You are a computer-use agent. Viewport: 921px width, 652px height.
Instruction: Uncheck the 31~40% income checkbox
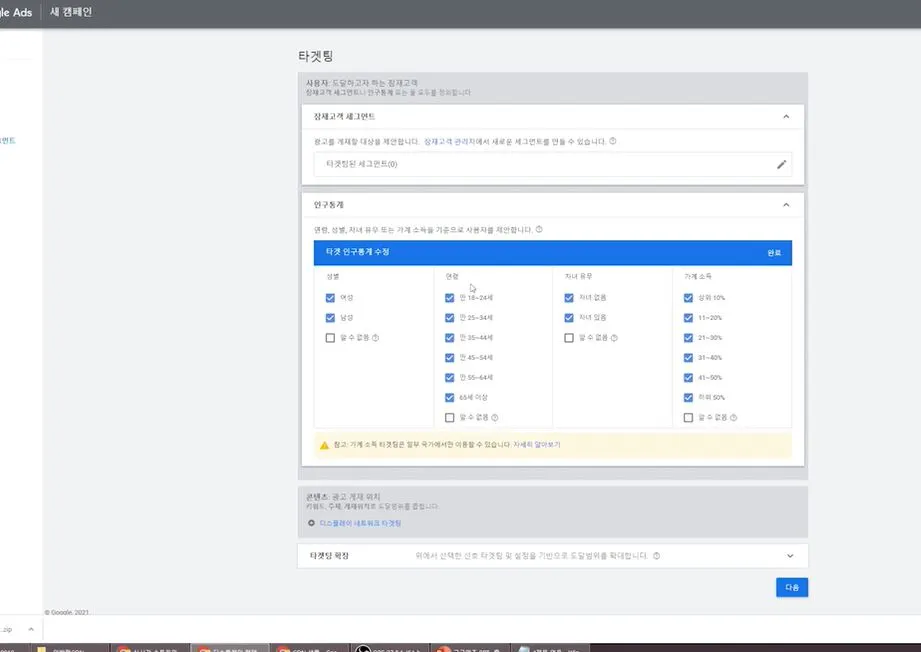pyautogui.click(x=688, y=358)
